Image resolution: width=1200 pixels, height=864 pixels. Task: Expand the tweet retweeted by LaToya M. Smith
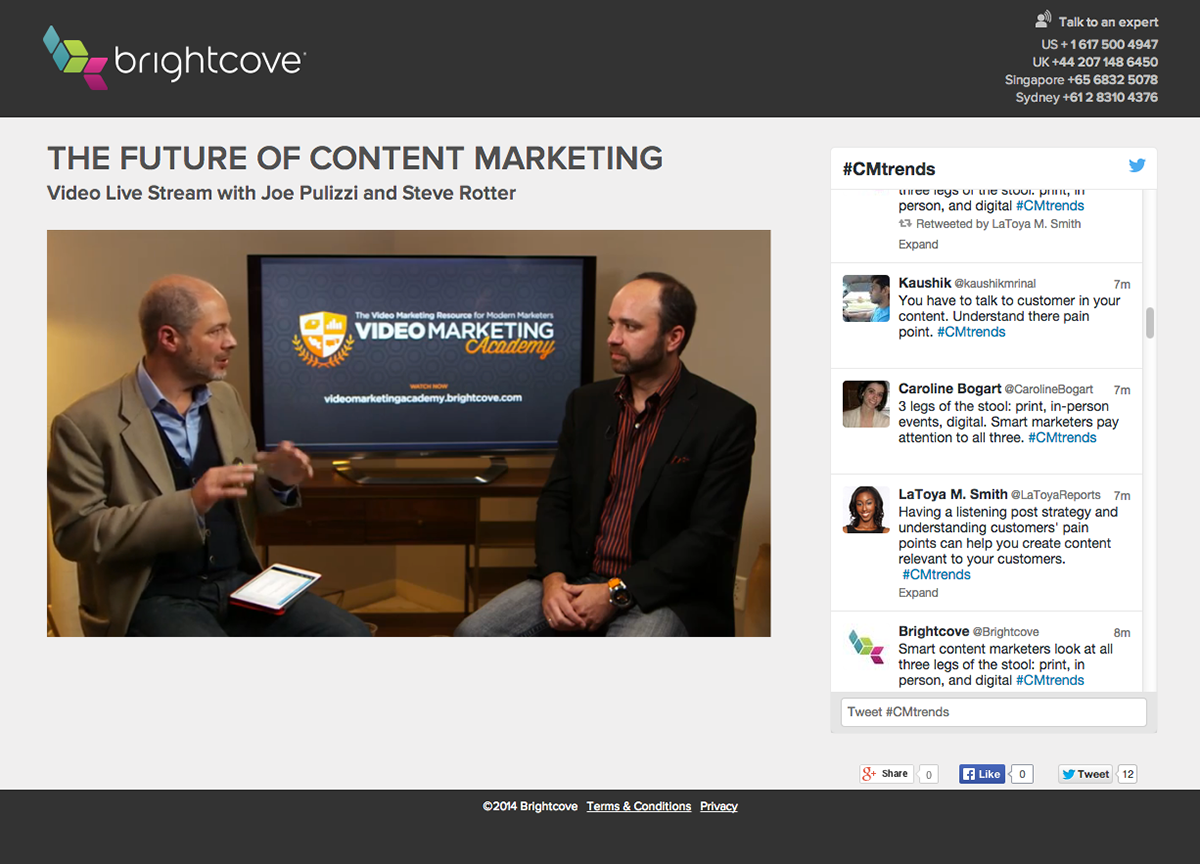click(x=918, y=244)
